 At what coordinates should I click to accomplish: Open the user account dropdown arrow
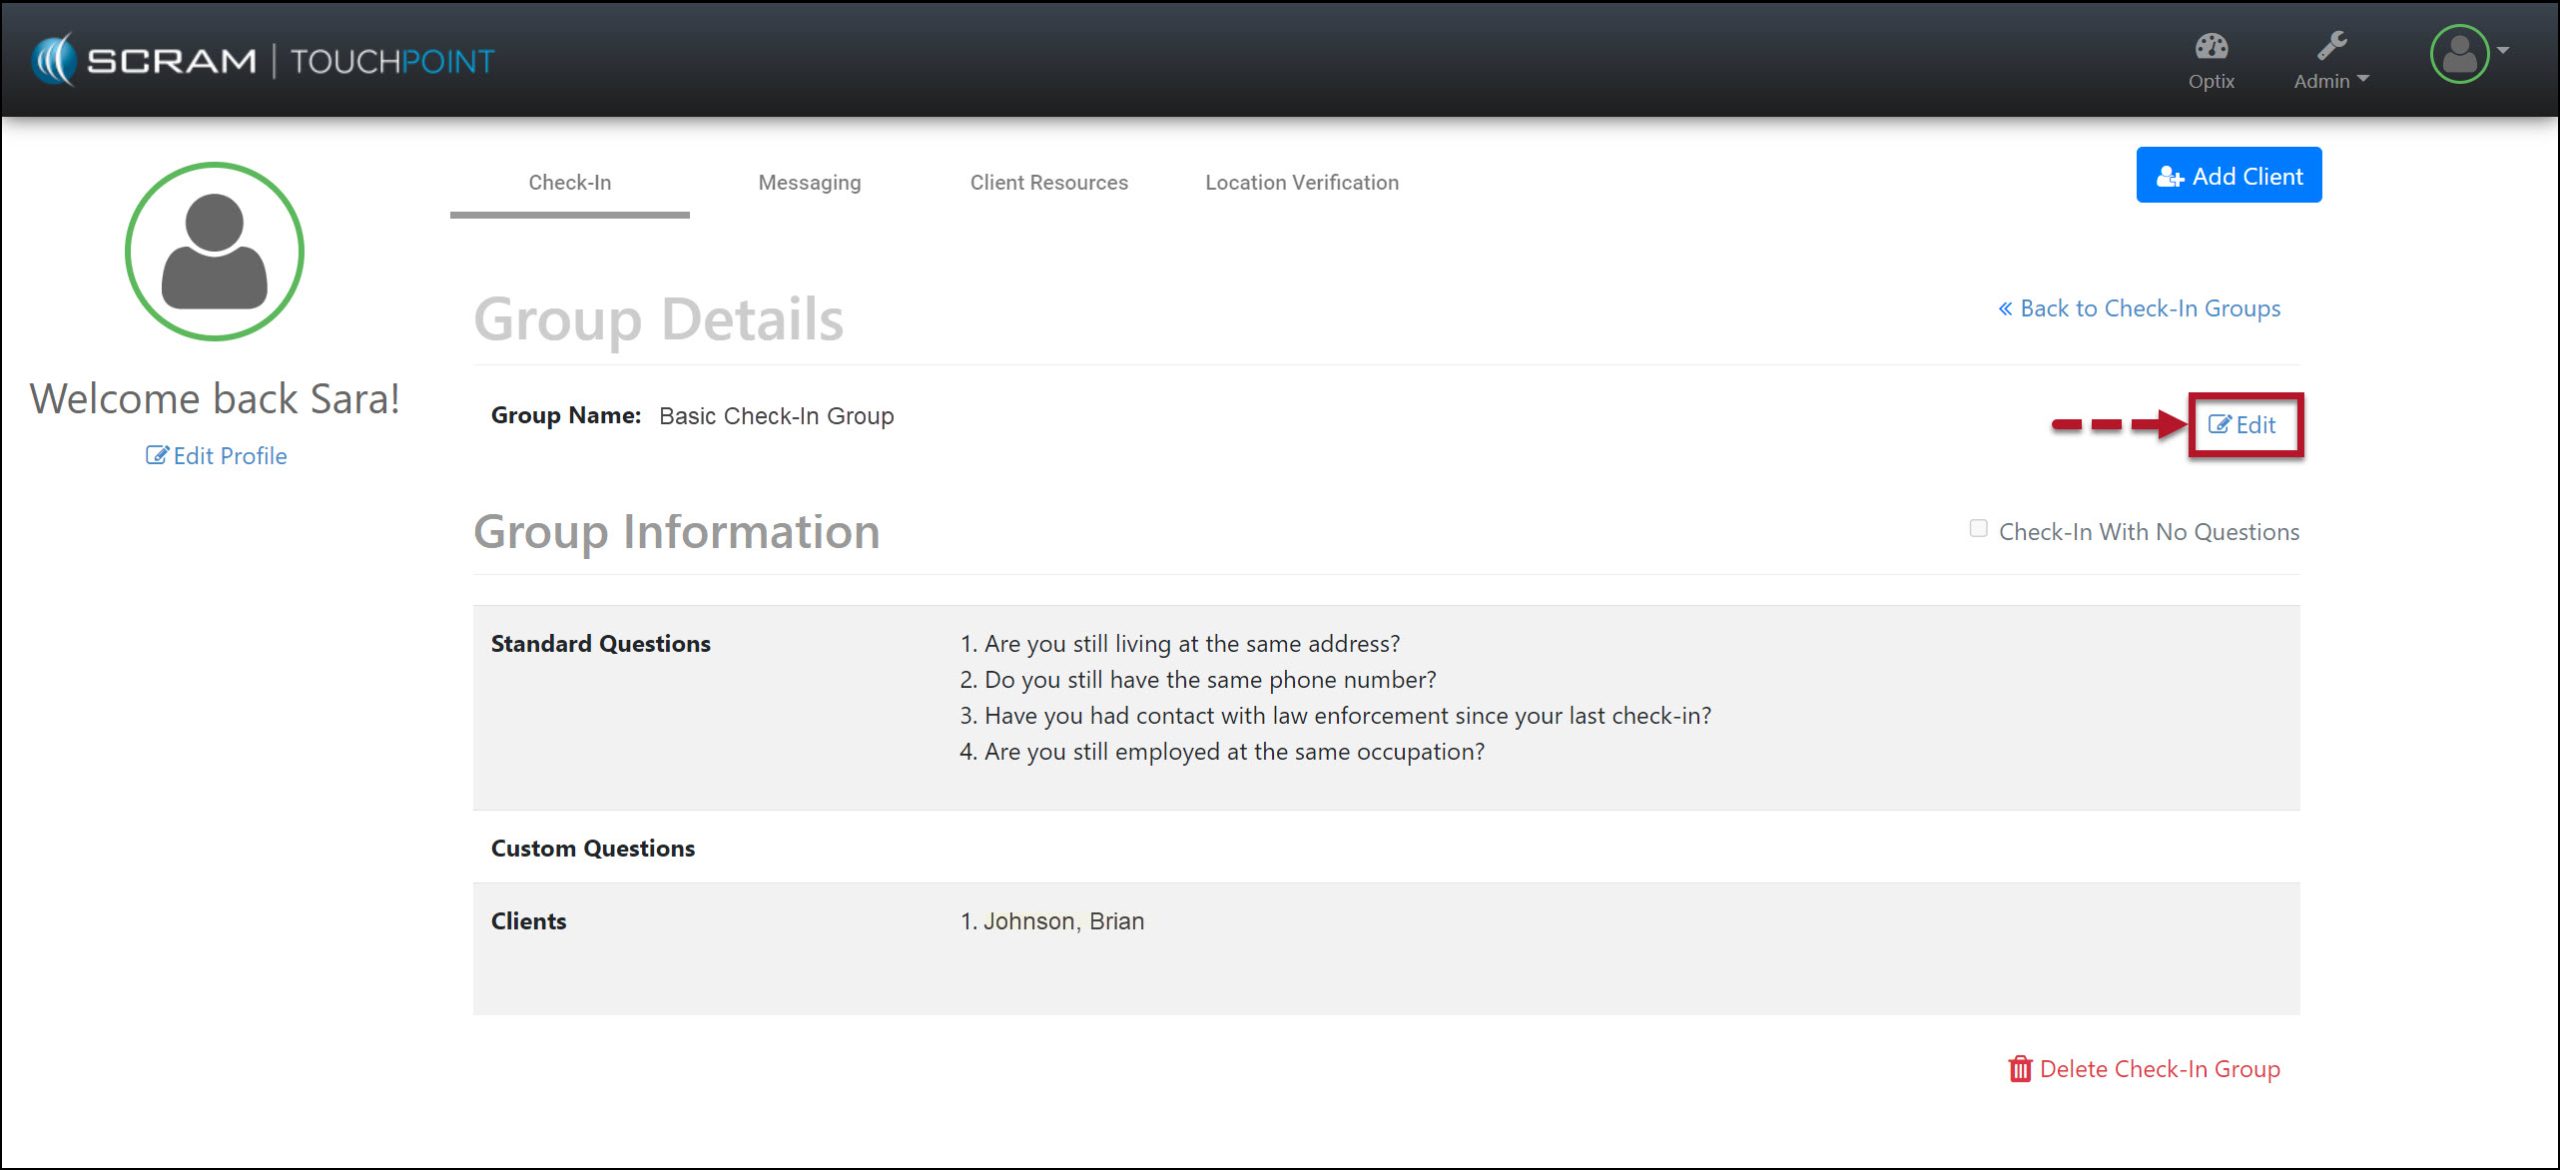pyautogui.click(x=2503, y=50)
